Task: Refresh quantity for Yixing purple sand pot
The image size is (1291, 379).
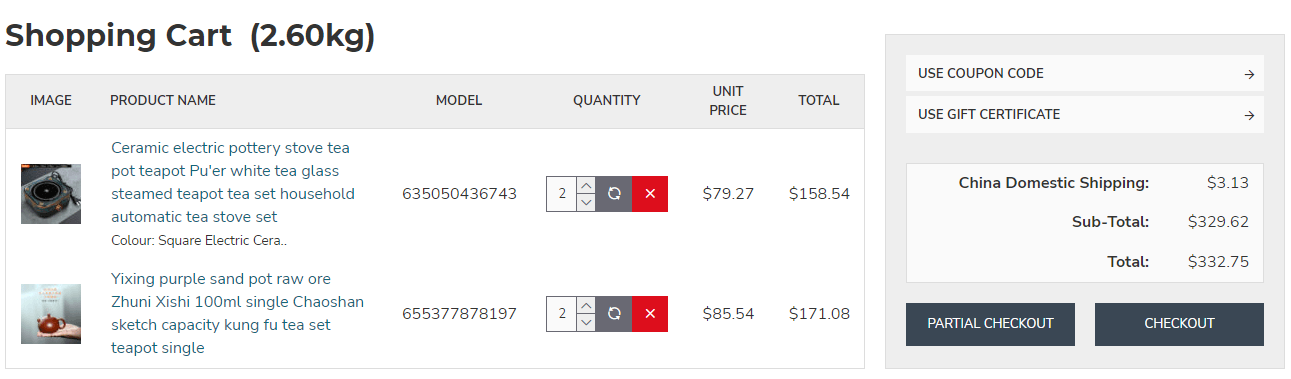Action: pos(614,314)
